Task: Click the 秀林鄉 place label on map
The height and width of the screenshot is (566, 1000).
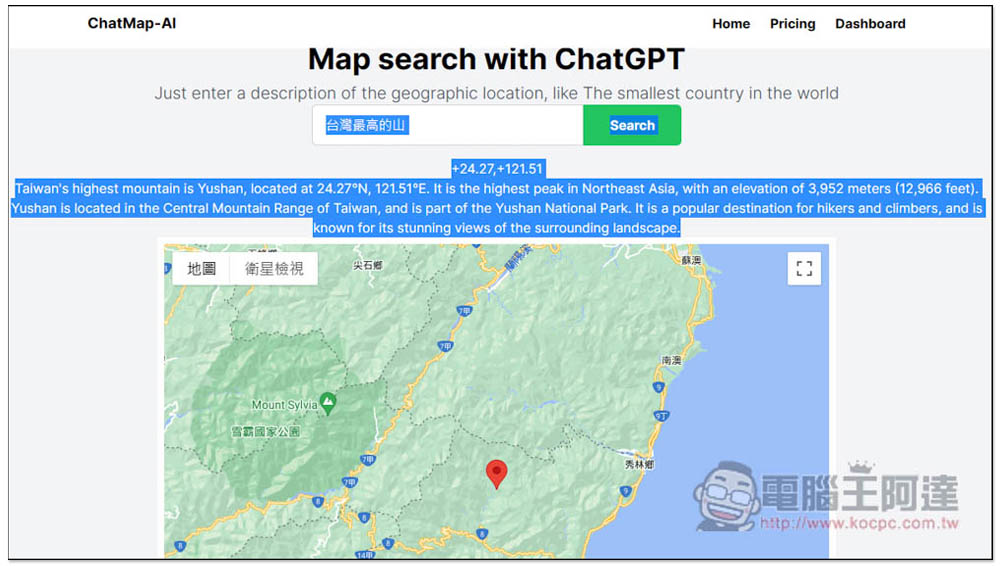Action: (x=639, y=465)
